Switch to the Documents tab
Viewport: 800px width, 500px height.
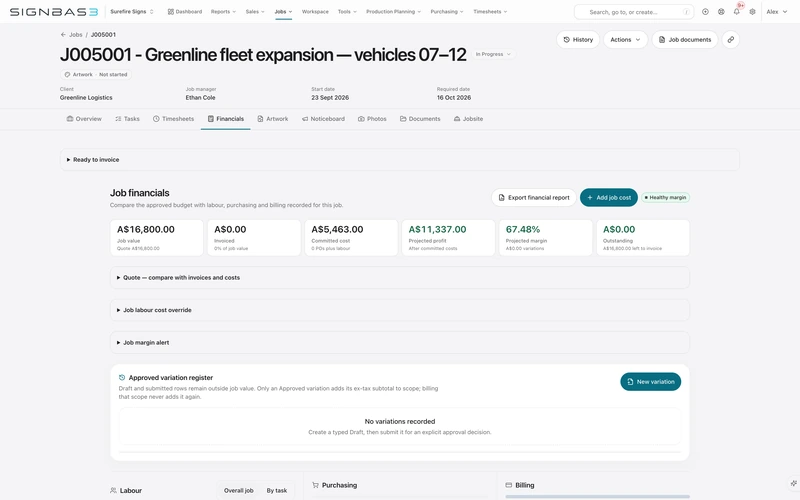pyautogui.click(x=420, y=119)
